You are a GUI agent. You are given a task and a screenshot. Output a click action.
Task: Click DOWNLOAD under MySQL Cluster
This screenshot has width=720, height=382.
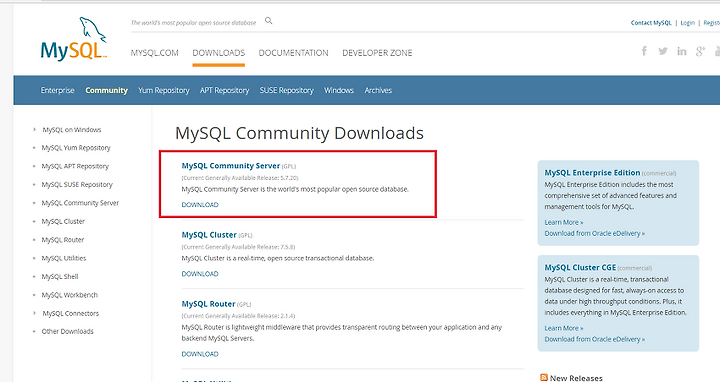click(x=200, y=274)
